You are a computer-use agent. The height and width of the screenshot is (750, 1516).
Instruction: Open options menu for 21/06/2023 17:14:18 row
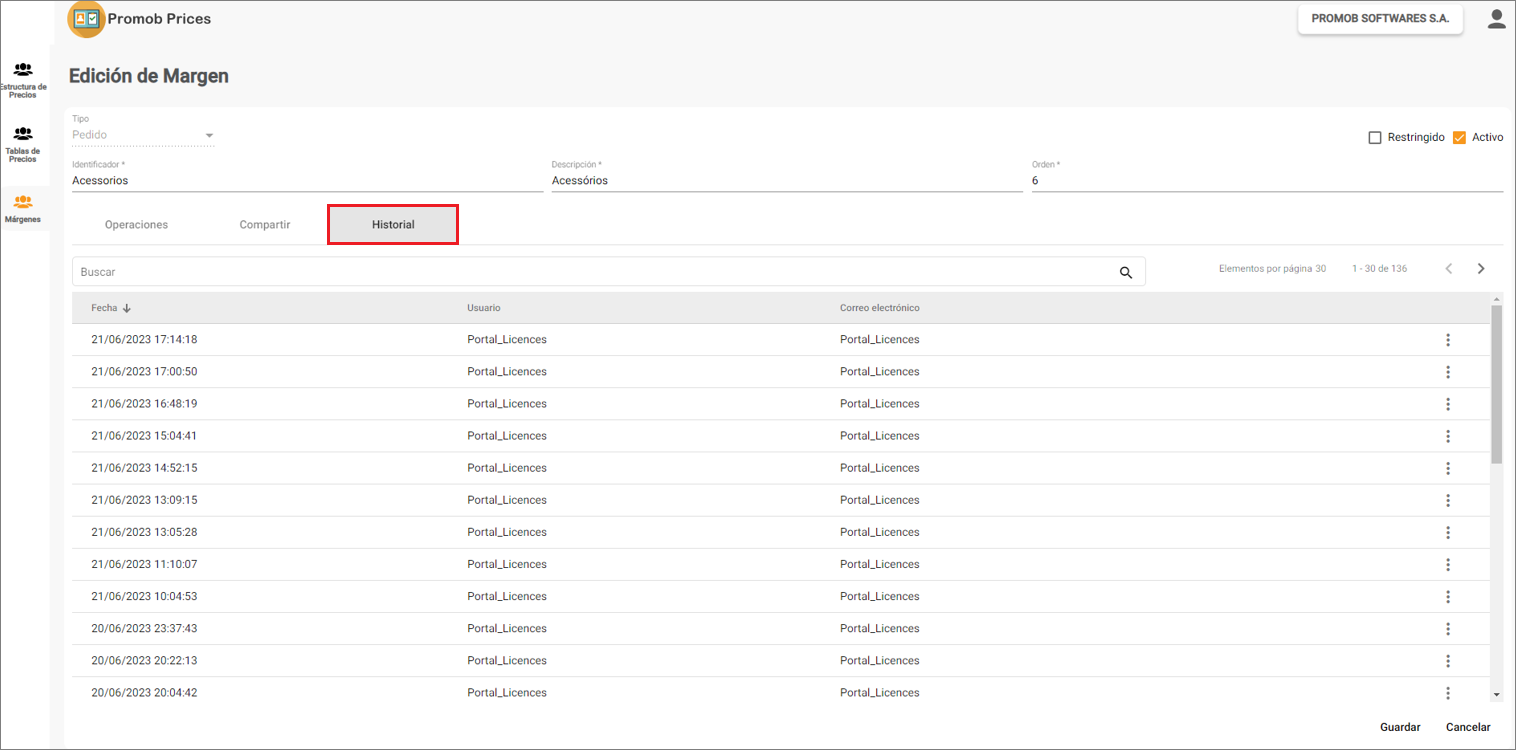coord(1448,340)
